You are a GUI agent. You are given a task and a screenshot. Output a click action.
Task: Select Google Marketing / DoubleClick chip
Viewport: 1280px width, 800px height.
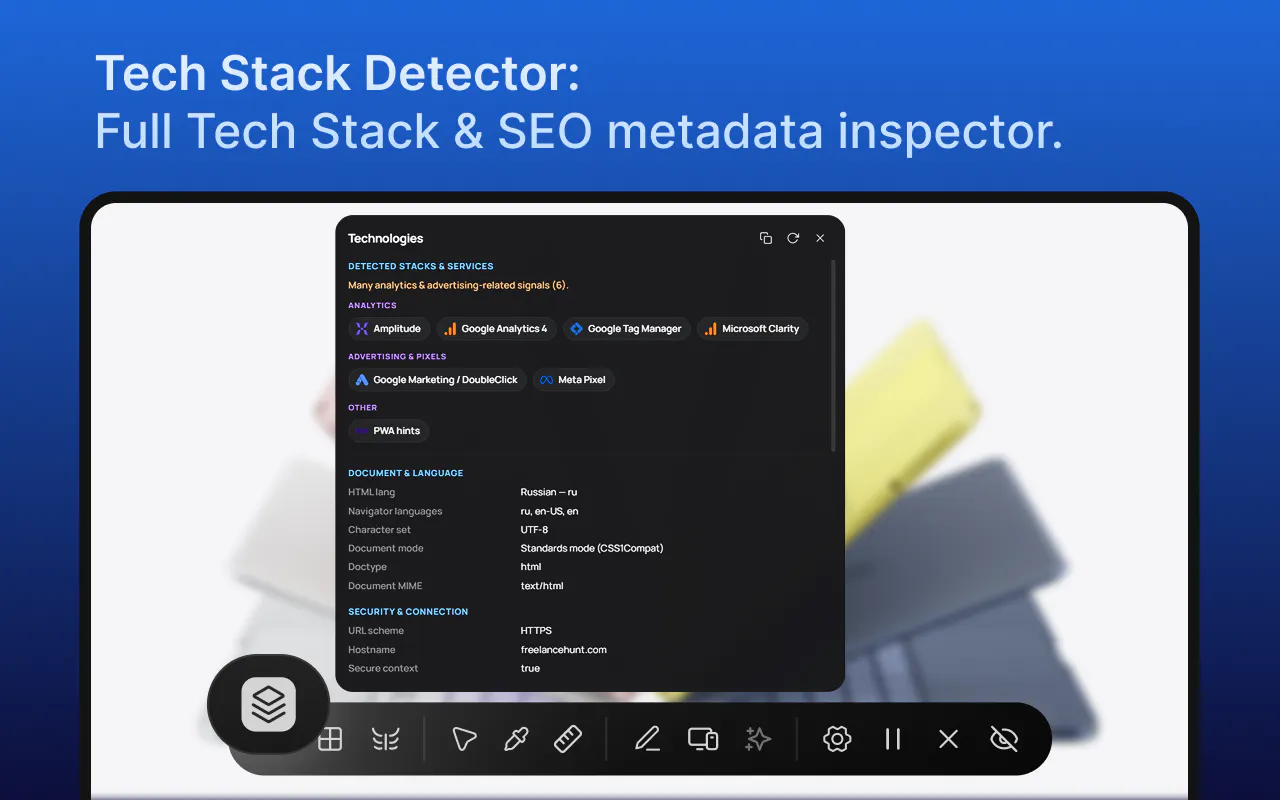437,380
